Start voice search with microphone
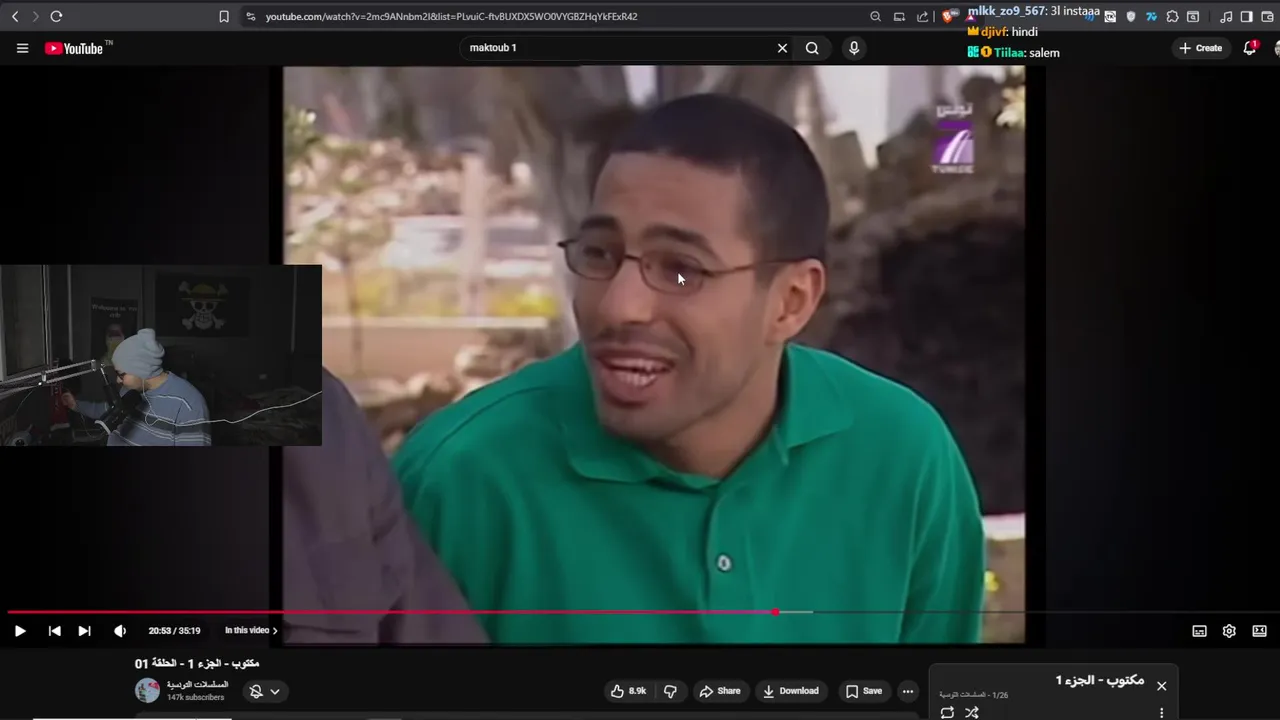 (853, 48)
